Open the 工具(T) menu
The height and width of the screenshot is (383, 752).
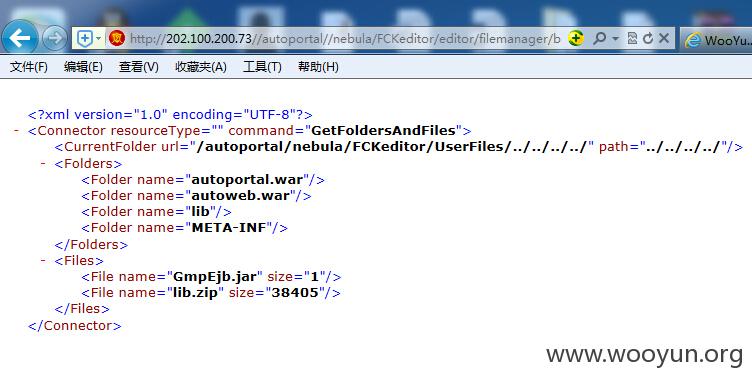(262, 67)
